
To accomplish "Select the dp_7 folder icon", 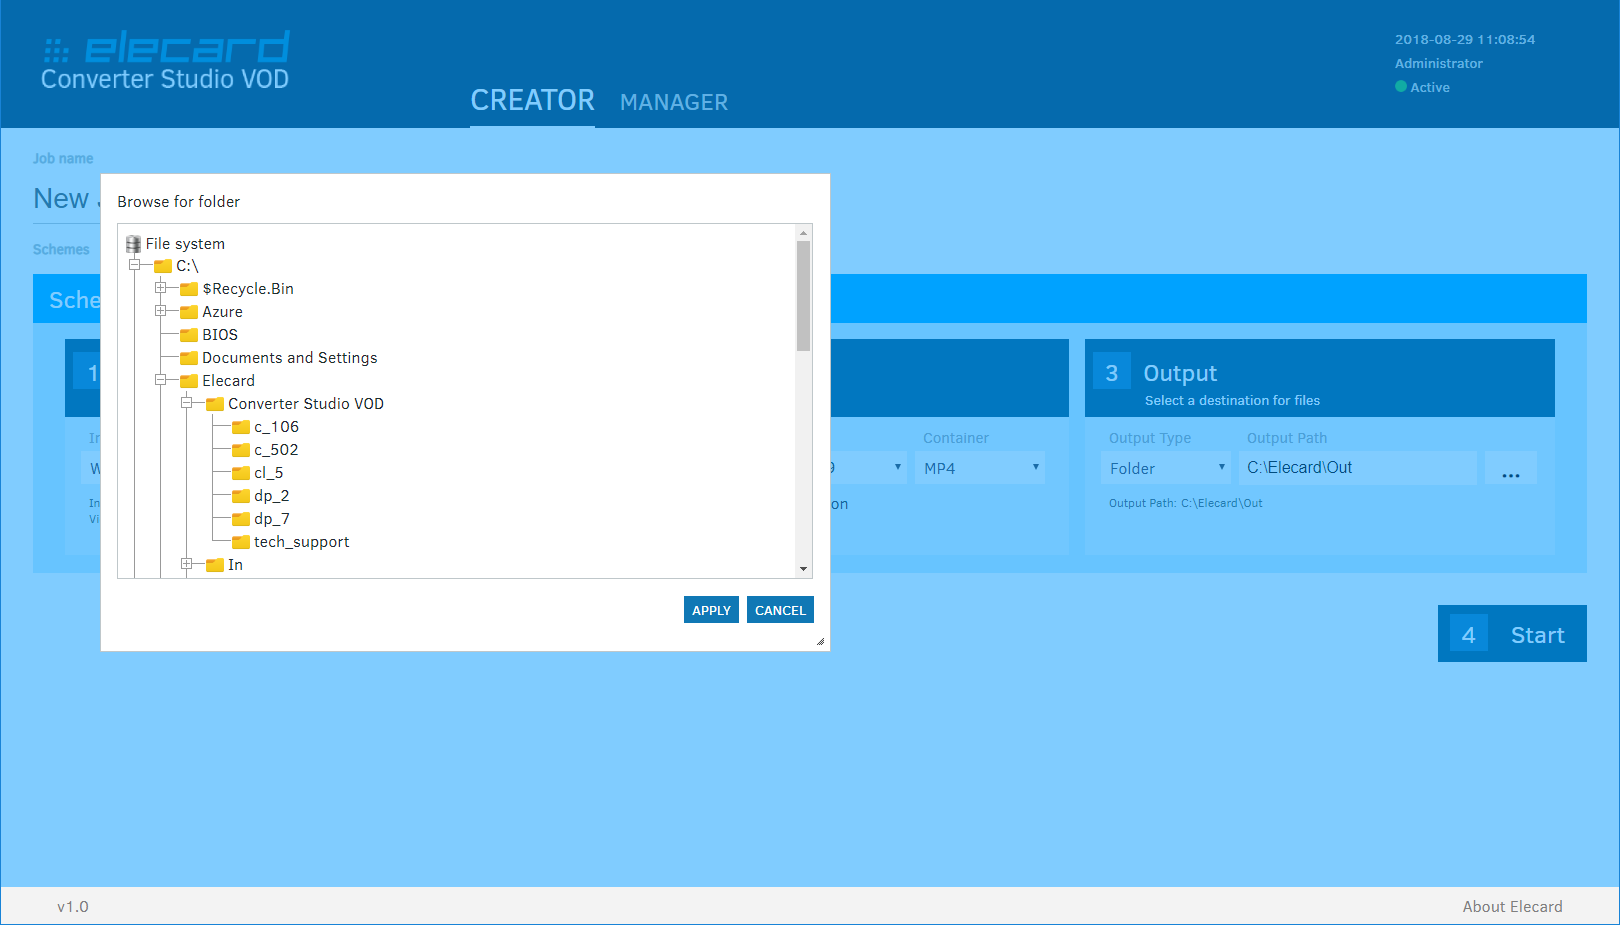I will (x=240, y=518).
